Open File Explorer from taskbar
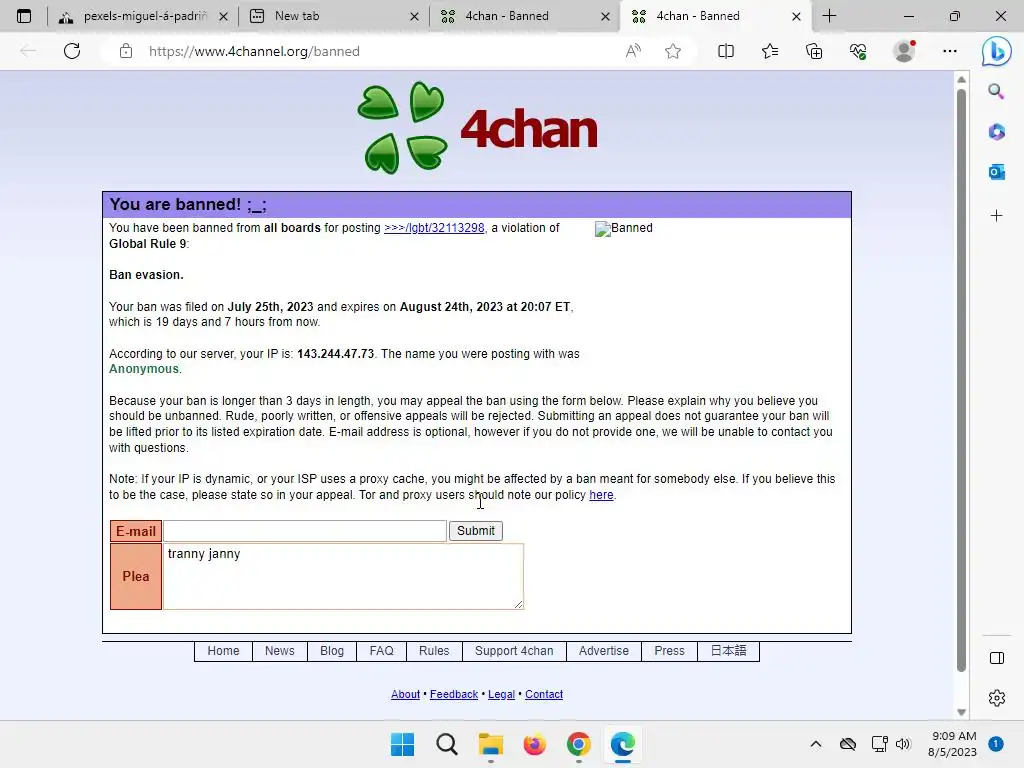1024x768 pixels. (x=490, y=744)
